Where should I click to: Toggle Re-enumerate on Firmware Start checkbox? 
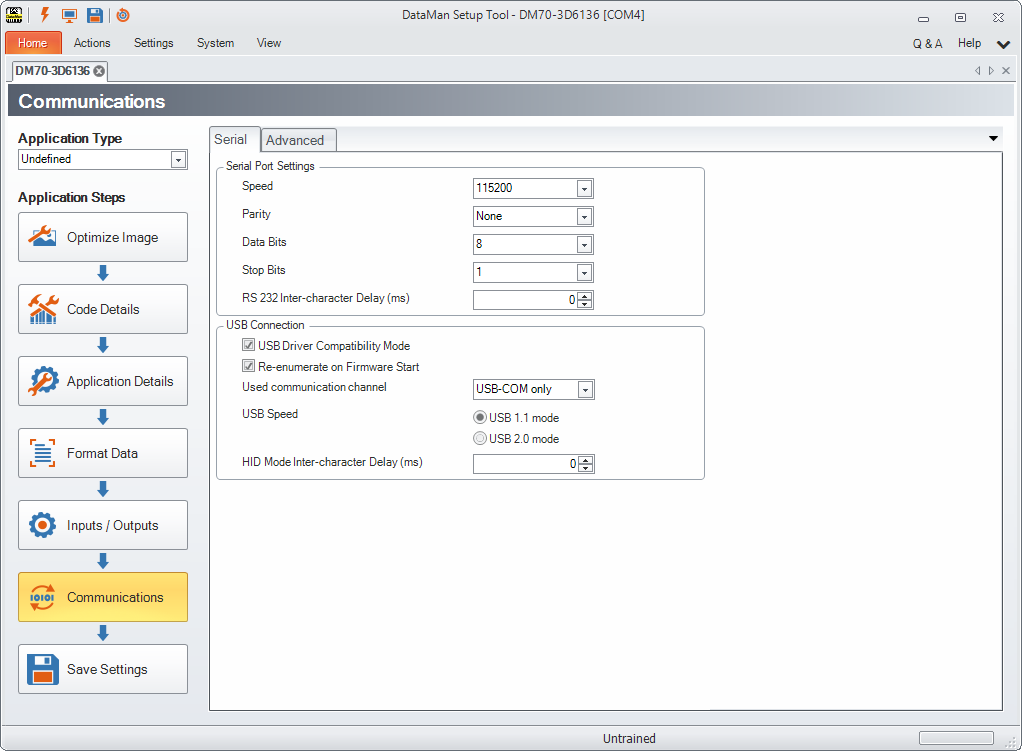[x=249, y=367]
